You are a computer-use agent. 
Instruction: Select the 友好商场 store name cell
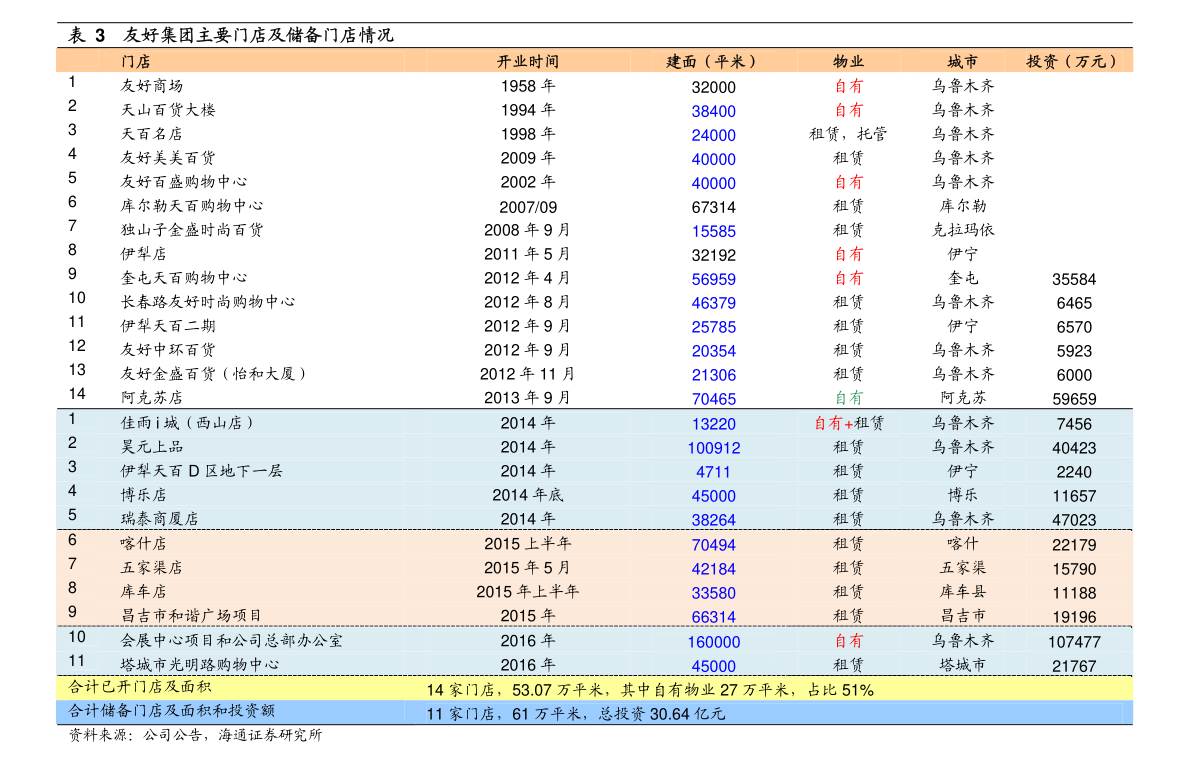(151, 86)
